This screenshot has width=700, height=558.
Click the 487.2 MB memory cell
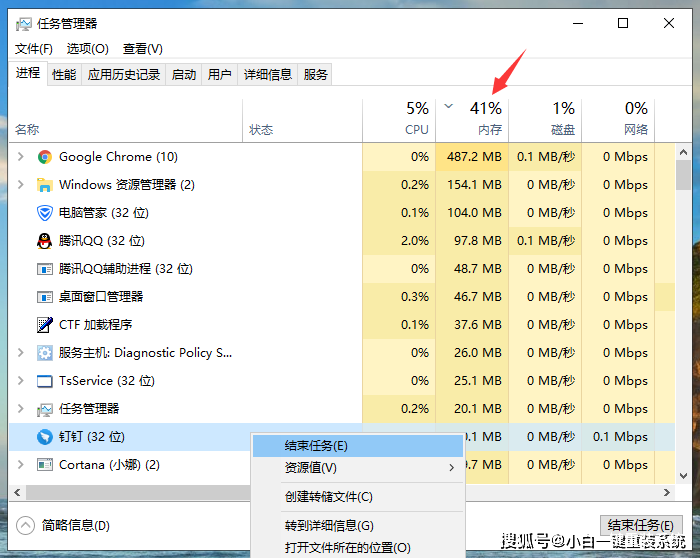(472, 157)
